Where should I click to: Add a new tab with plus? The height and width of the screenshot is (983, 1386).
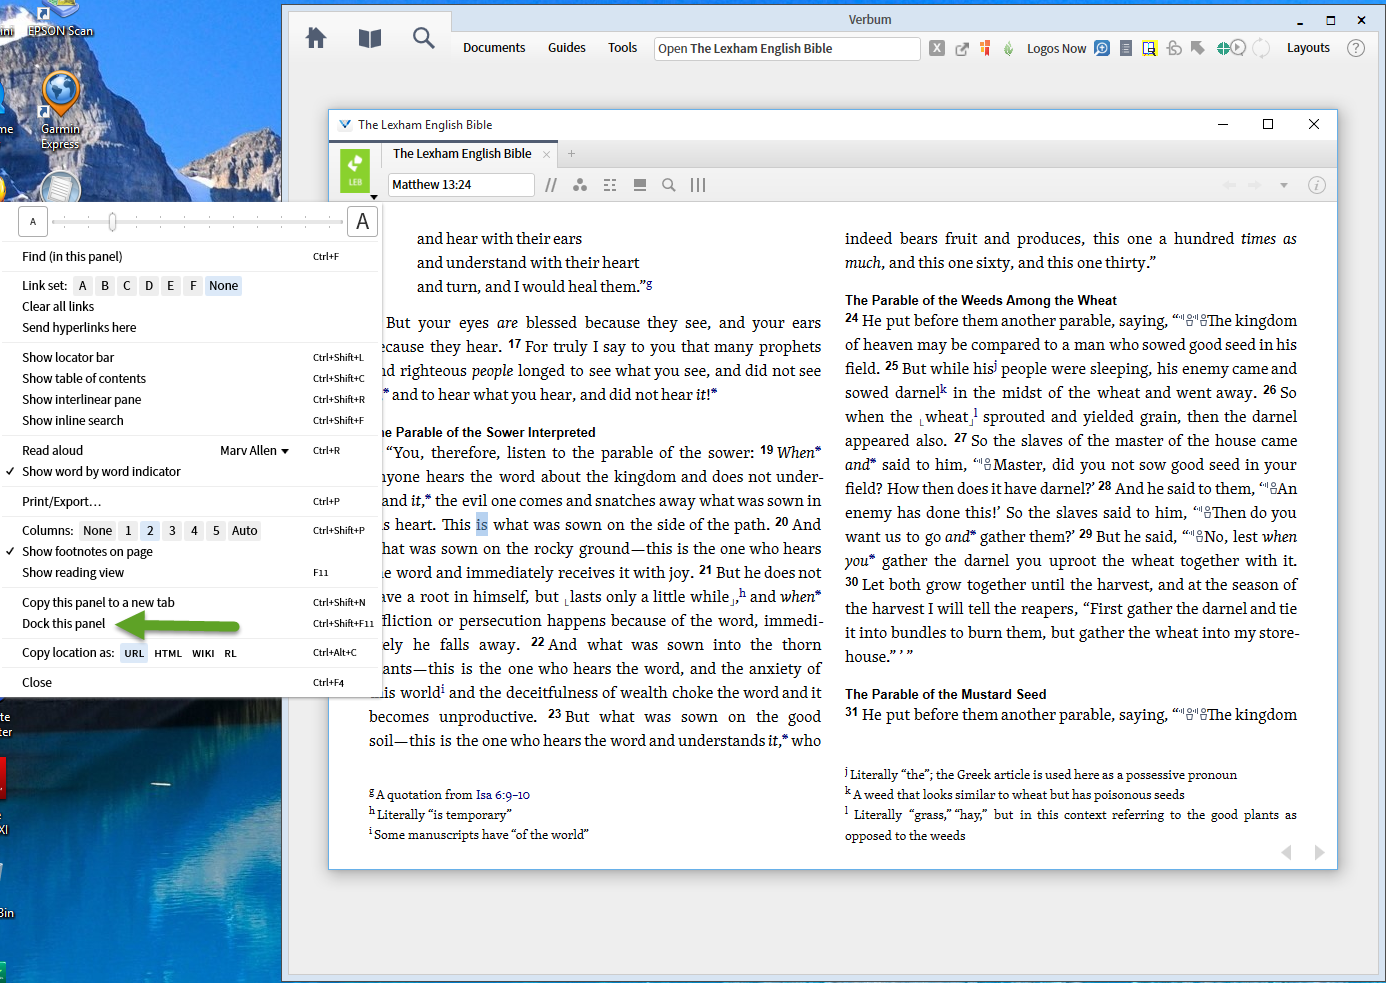(572, 154)
